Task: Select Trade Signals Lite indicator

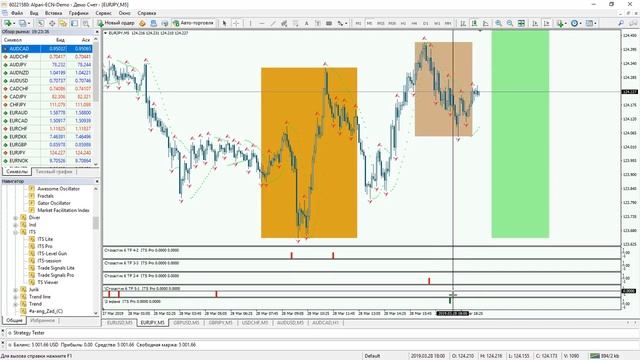Action: pos(56,268)
